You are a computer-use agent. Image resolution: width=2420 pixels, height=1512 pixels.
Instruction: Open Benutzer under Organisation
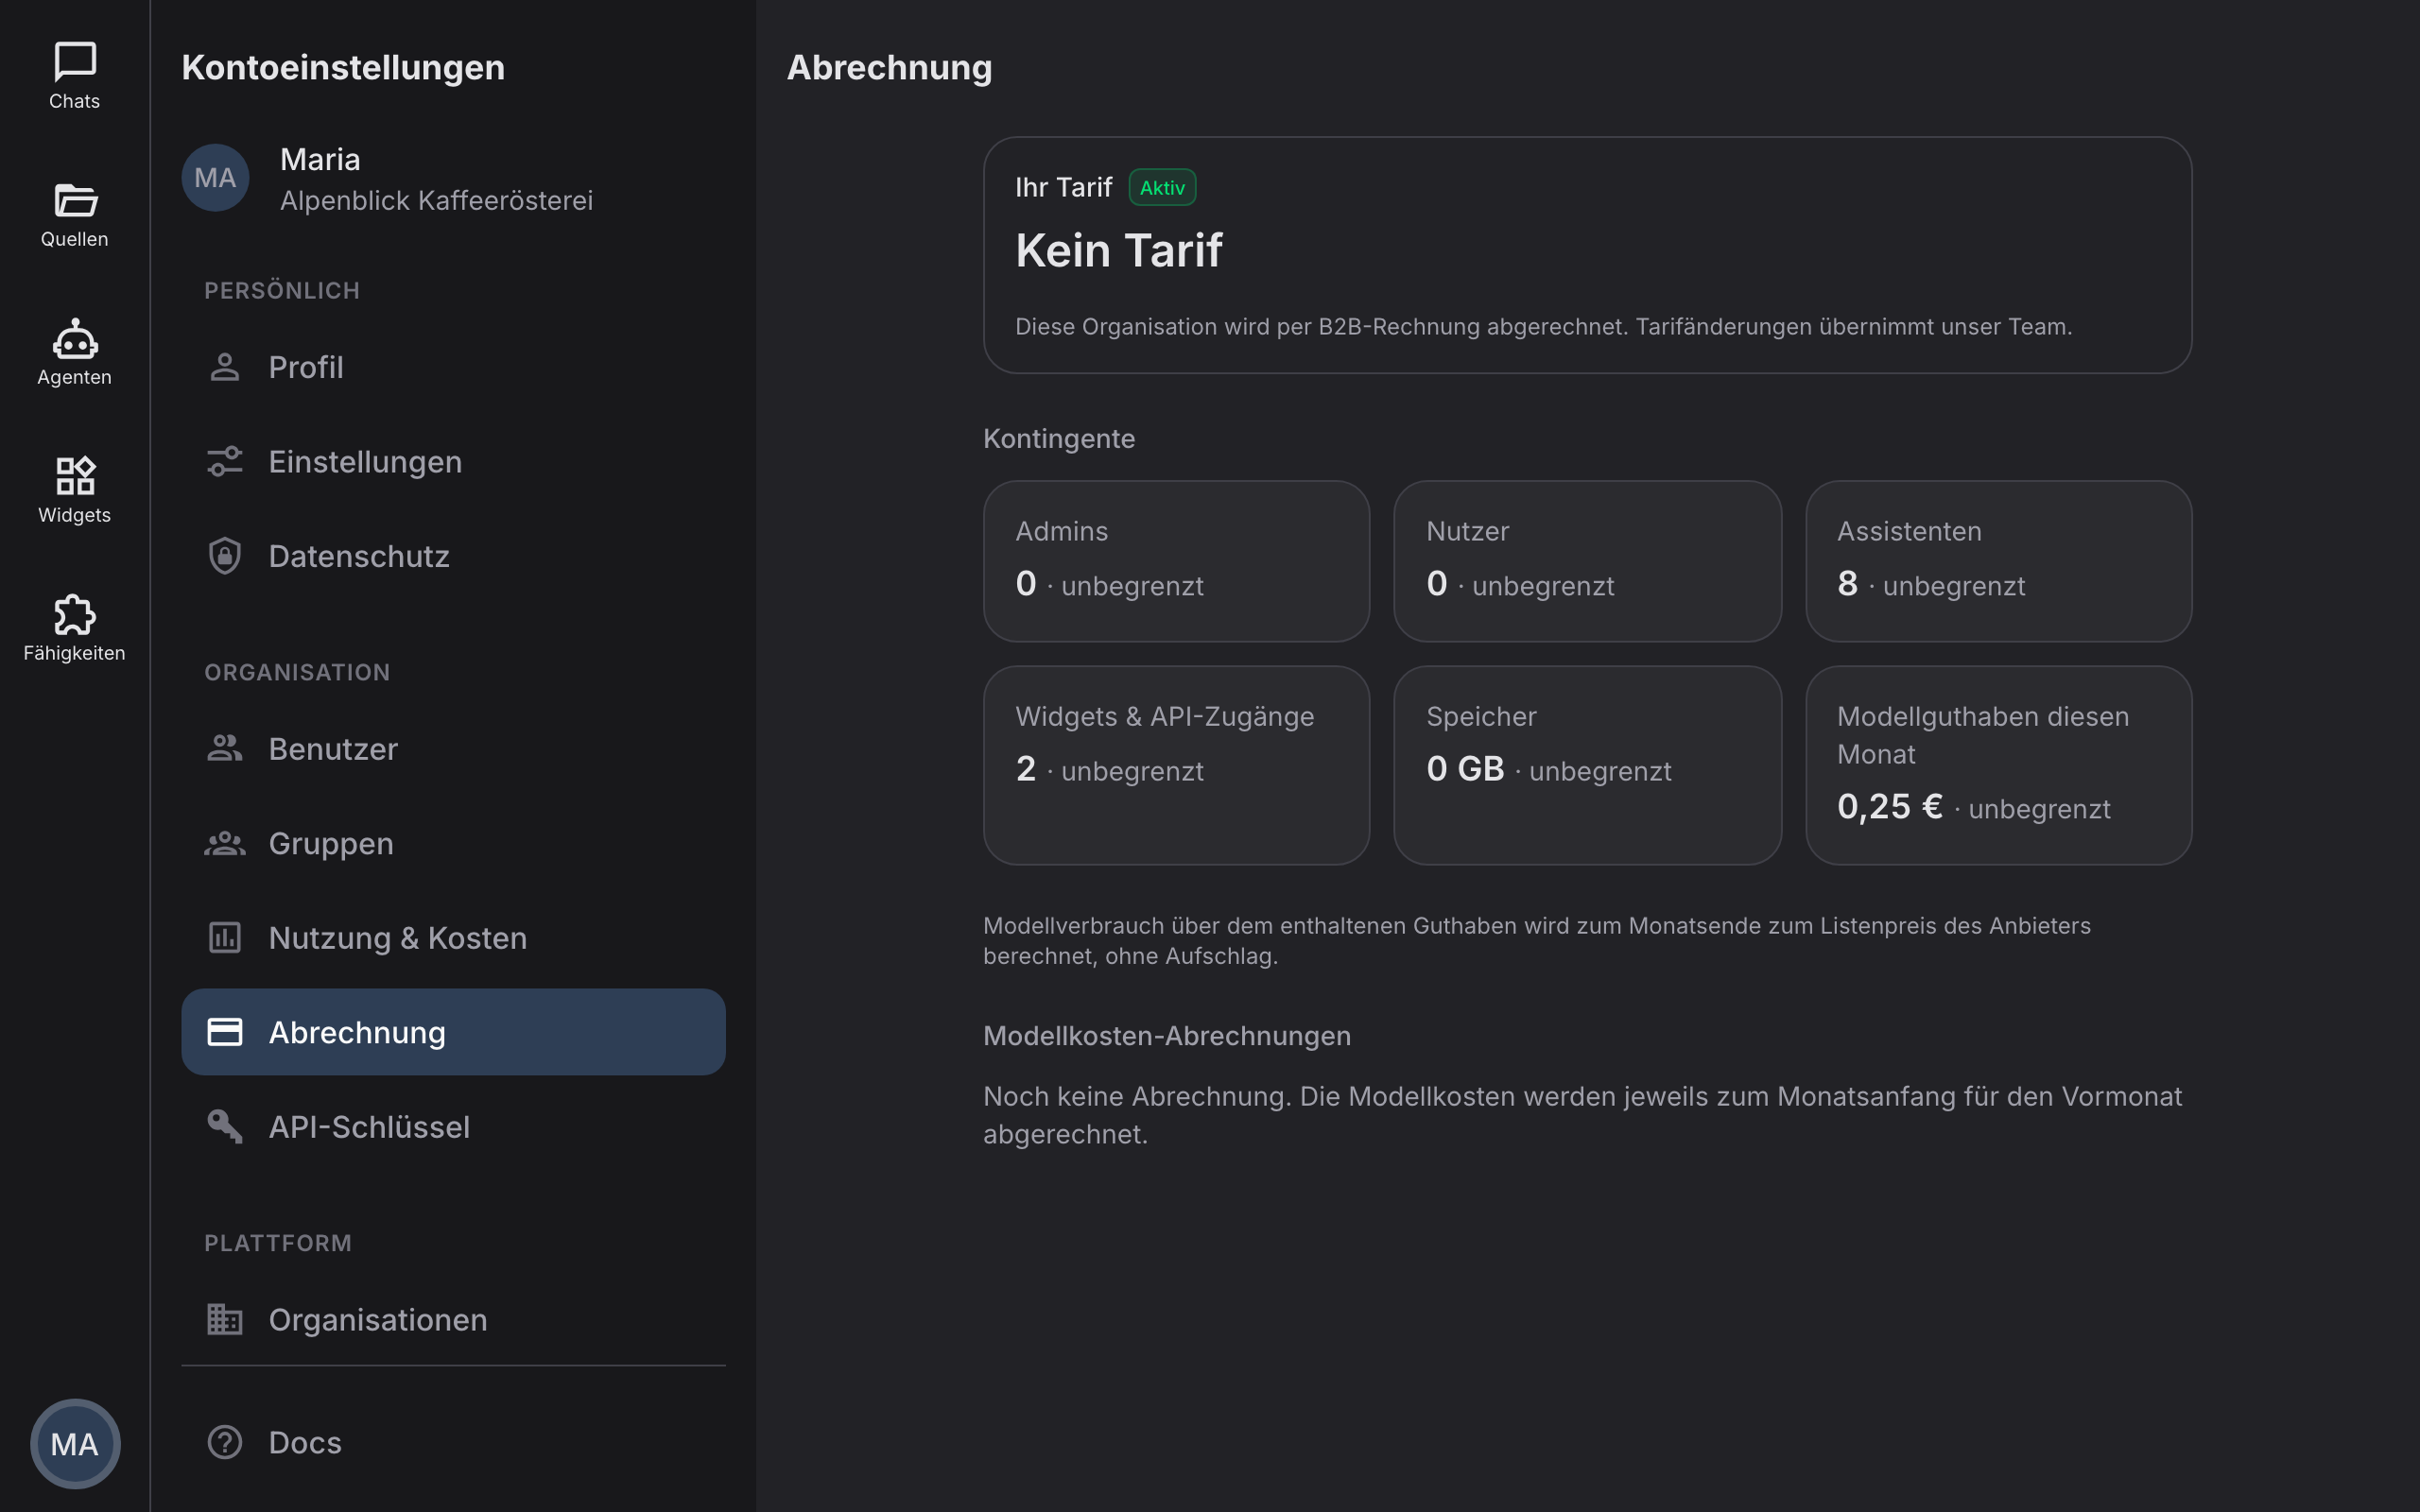453,748
